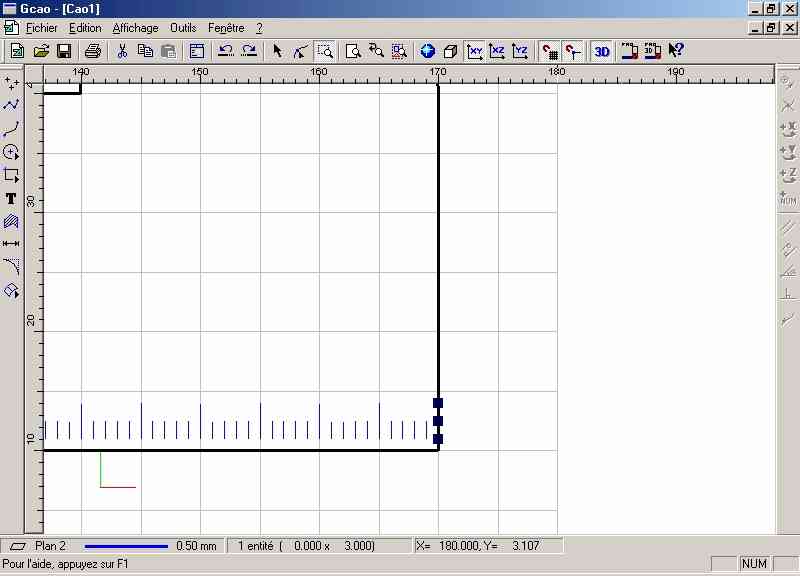The image size is (800, 576).
Task: Click the Print icon
Action: (93, 51)
